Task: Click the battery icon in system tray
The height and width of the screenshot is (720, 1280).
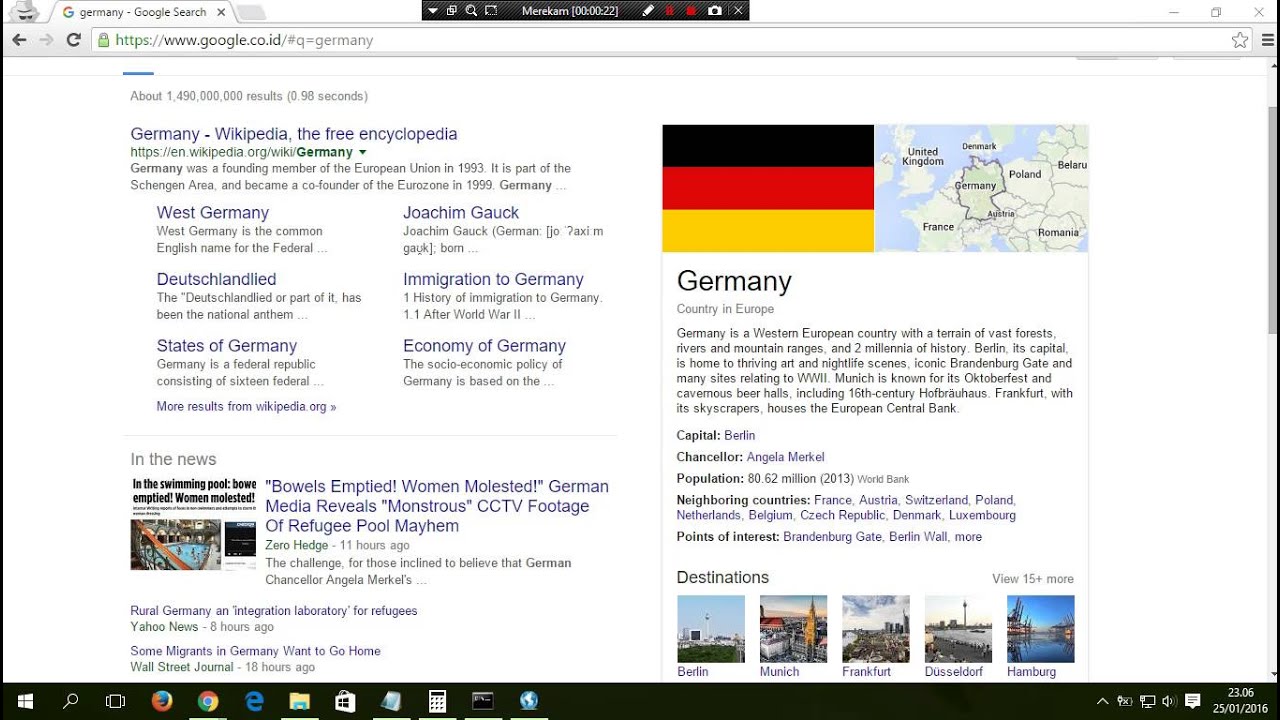Action: pos(1124,701)
